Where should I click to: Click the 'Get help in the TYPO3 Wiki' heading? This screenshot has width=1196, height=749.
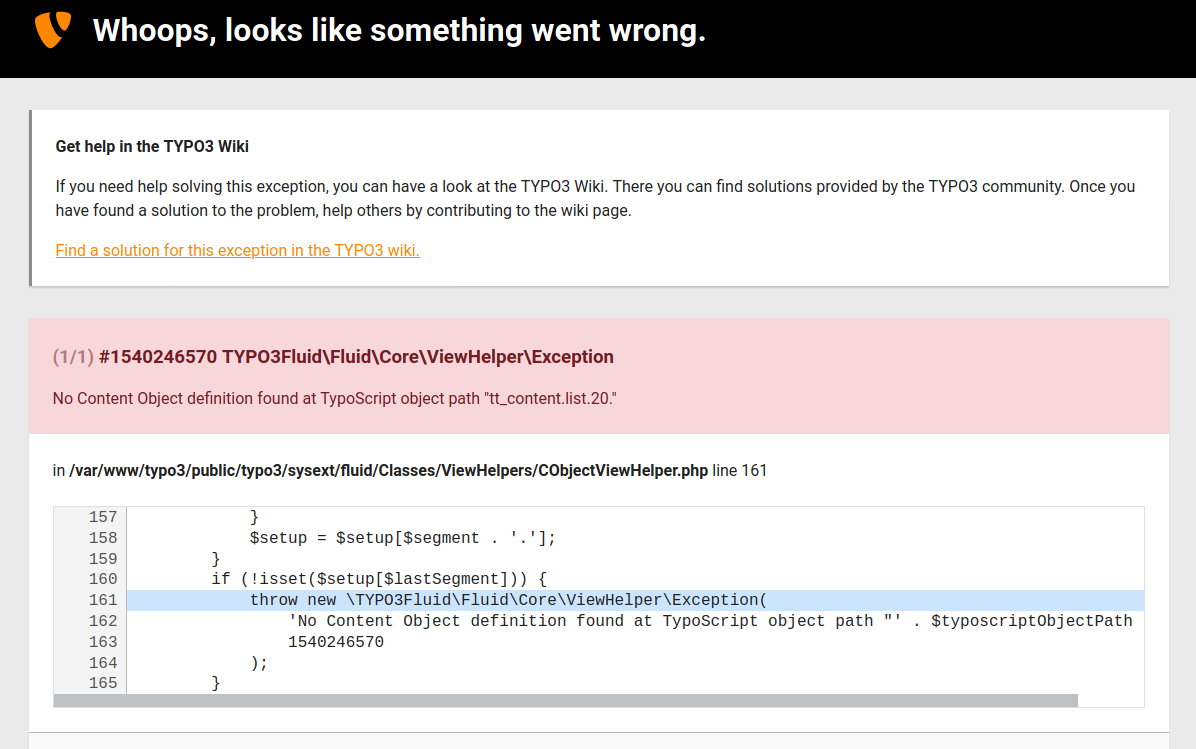pos(152,146)
